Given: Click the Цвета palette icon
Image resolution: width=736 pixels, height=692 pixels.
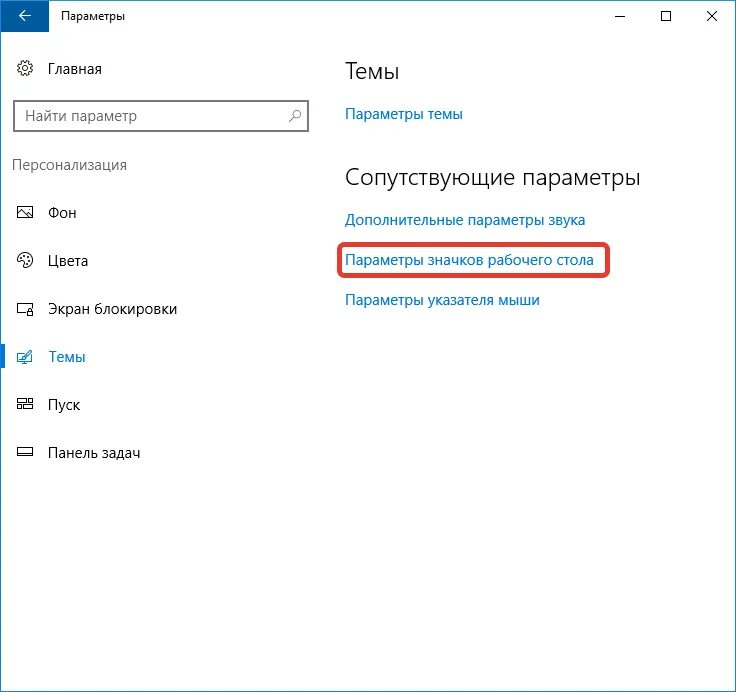Looking at the screenshot, I should pyautogui.click(x=25, y=260).
